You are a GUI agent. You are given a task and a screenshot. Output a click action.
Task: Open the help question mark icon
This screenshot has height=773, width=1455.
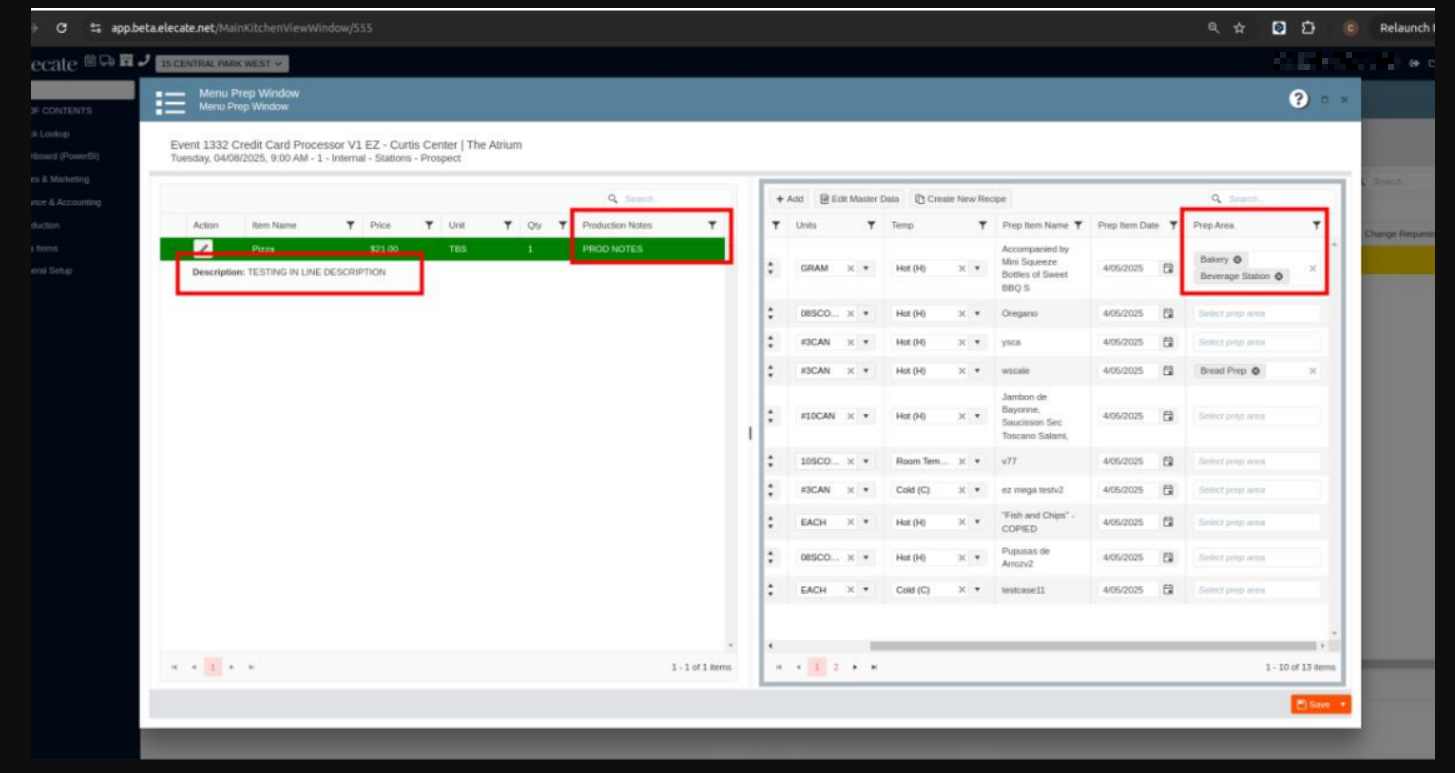(x=1298, y=99)
